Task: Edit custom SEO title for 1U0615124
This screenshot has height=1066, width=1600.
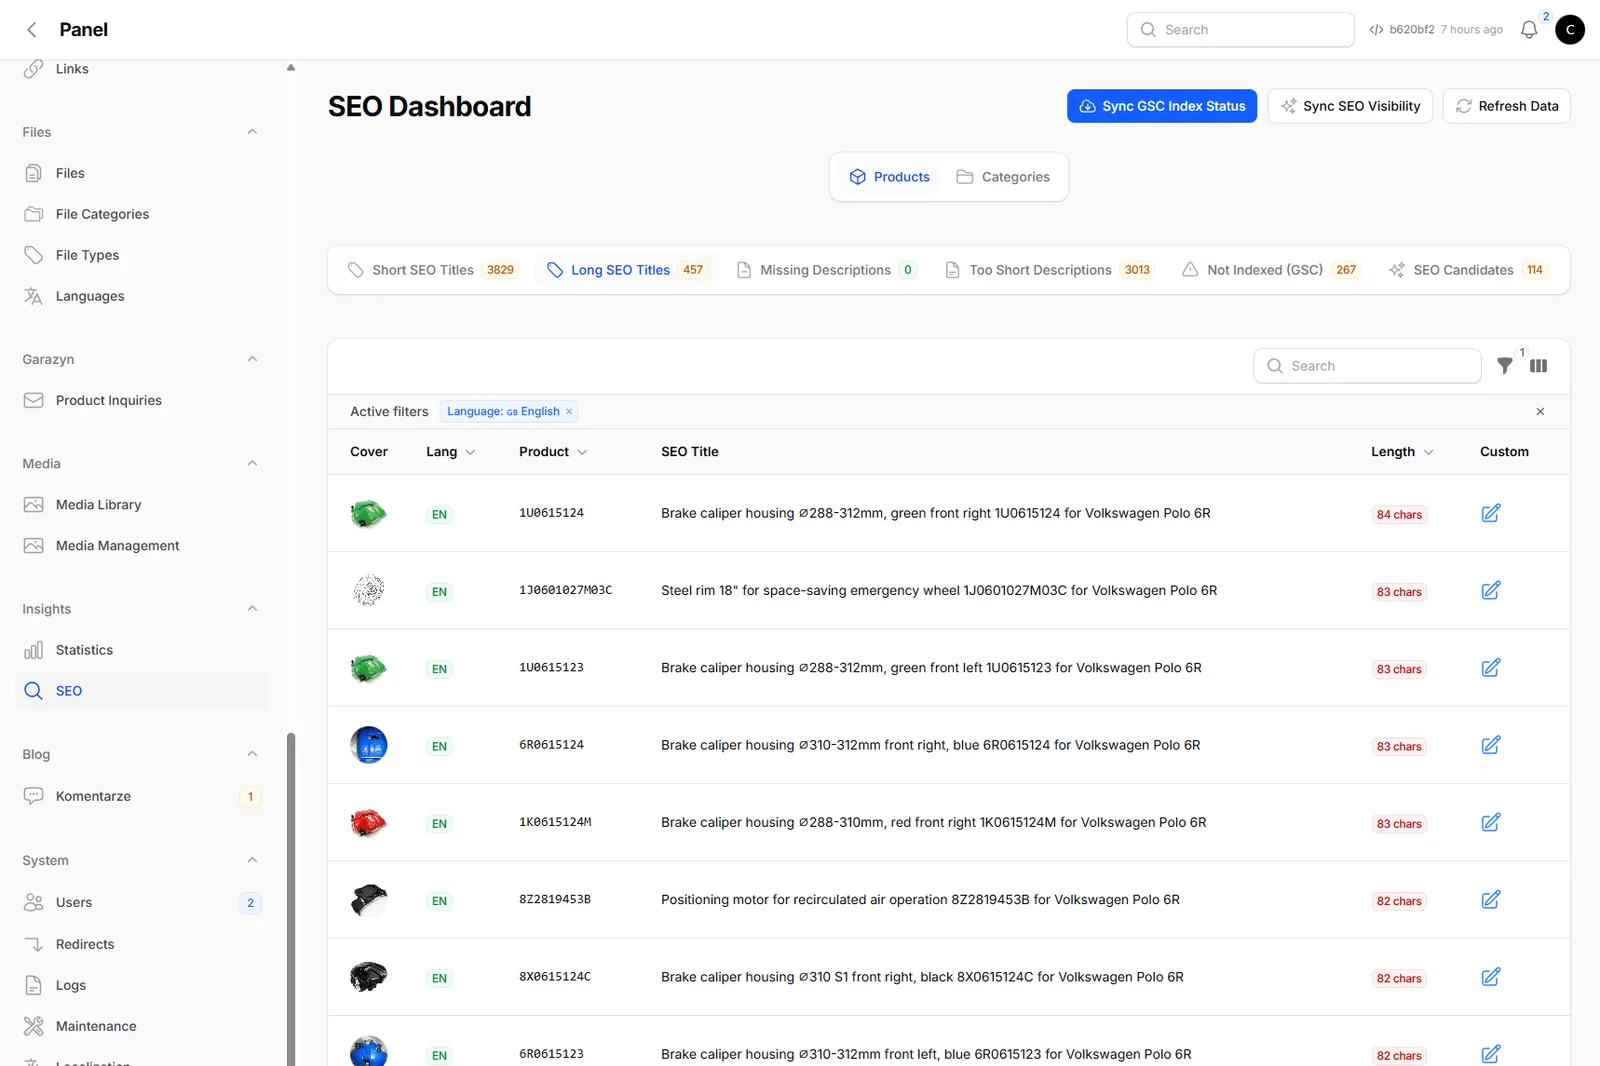Action: pos(1491,513)
